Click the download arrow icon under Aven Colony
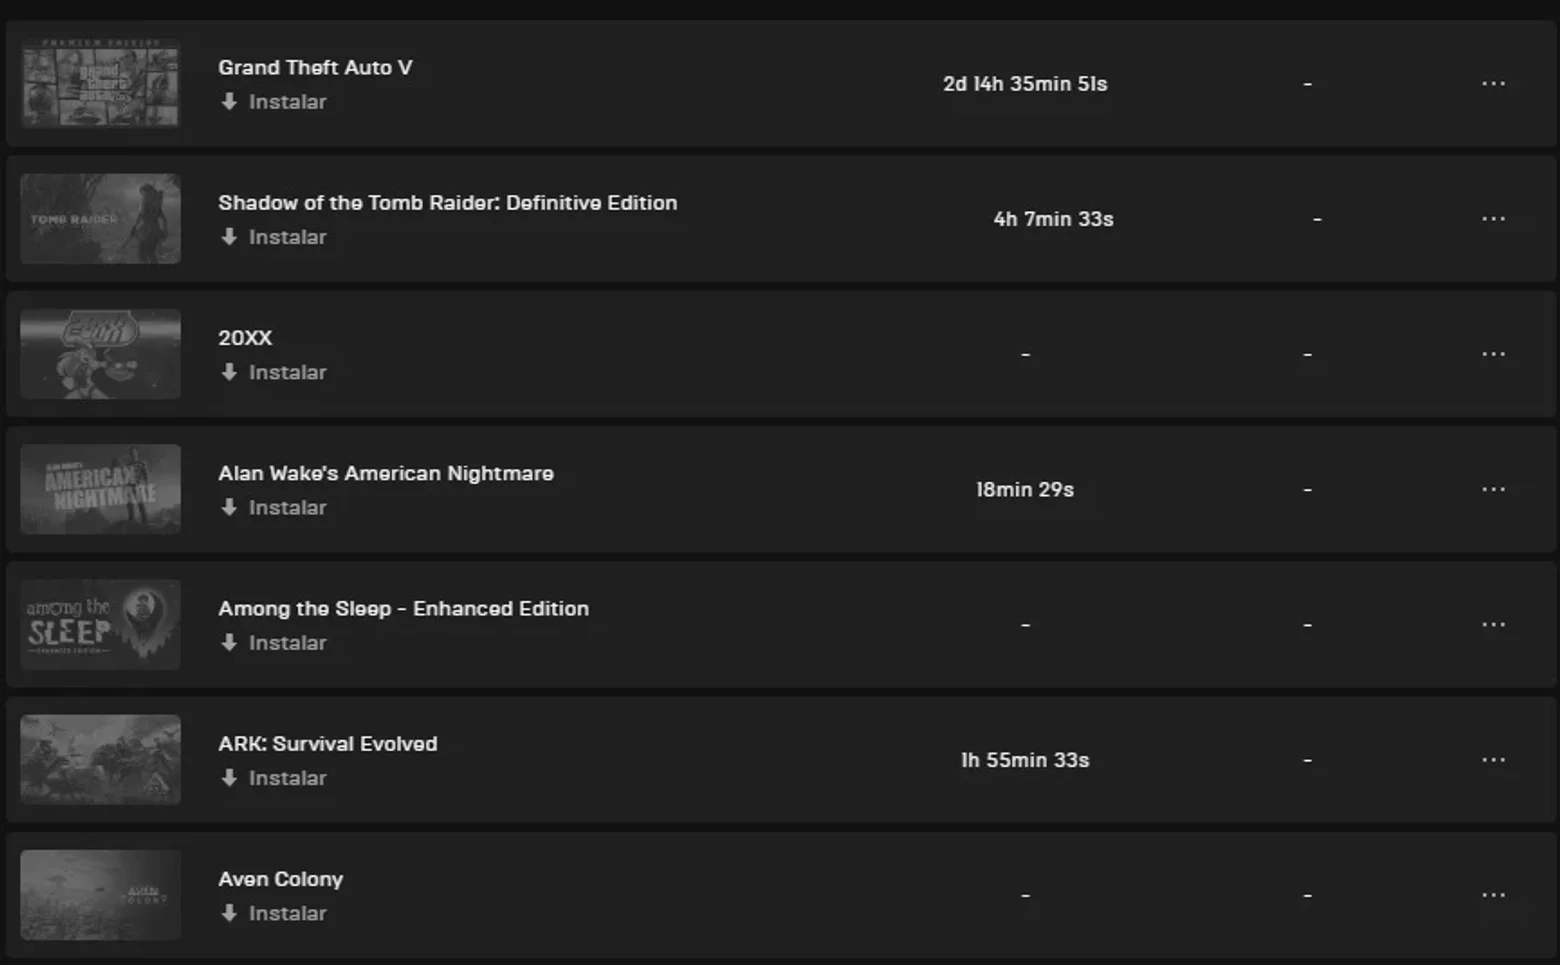Image resolution: width=1560 pixels, height=965 pixels. (x=229, y=913)
